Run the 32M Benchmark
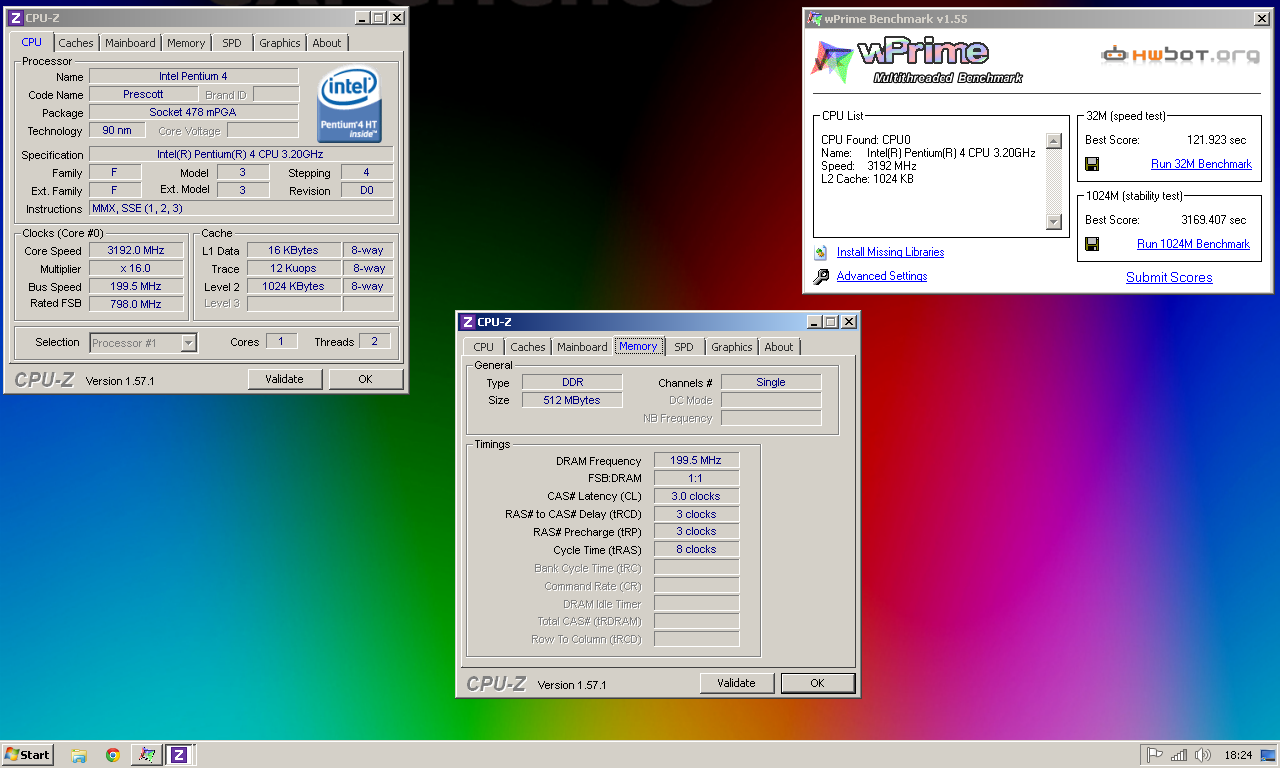Screen dimensions: 1280x768 (x=1201, y=164)
